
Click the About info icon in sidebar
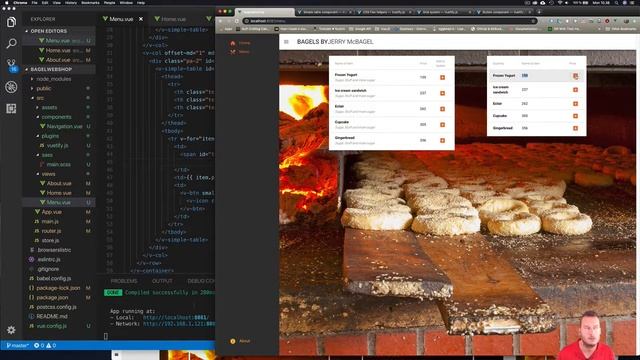(x=233, y=341)
